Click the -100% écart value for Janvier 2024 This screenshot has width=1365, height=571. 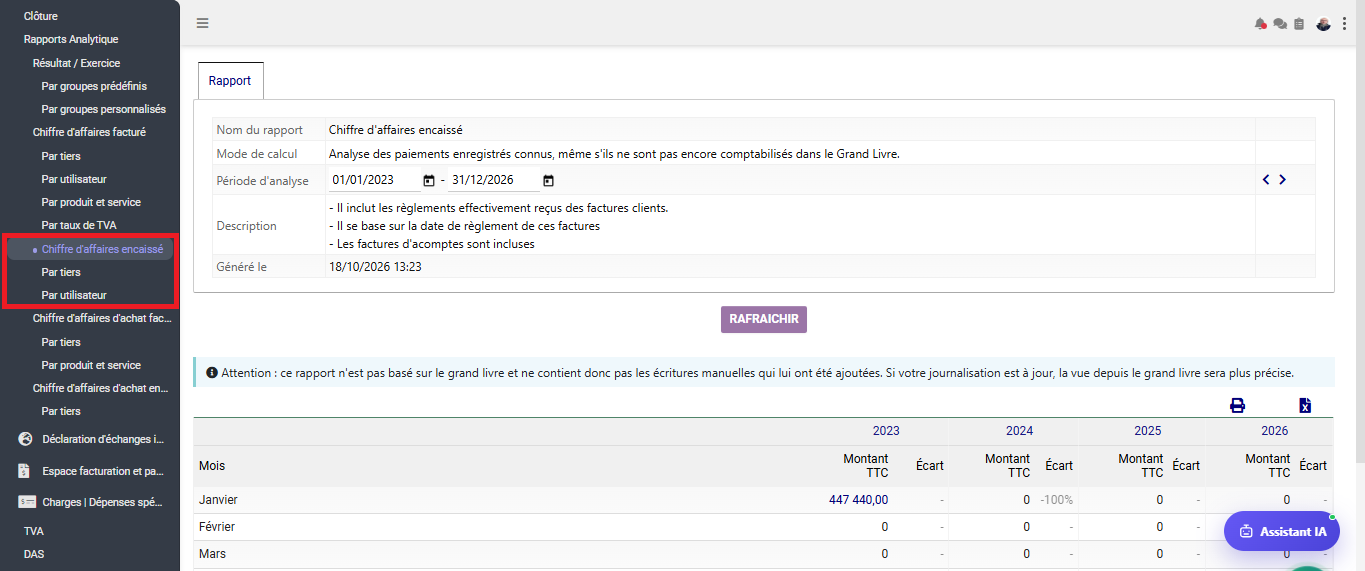[x=1056, y=500]
